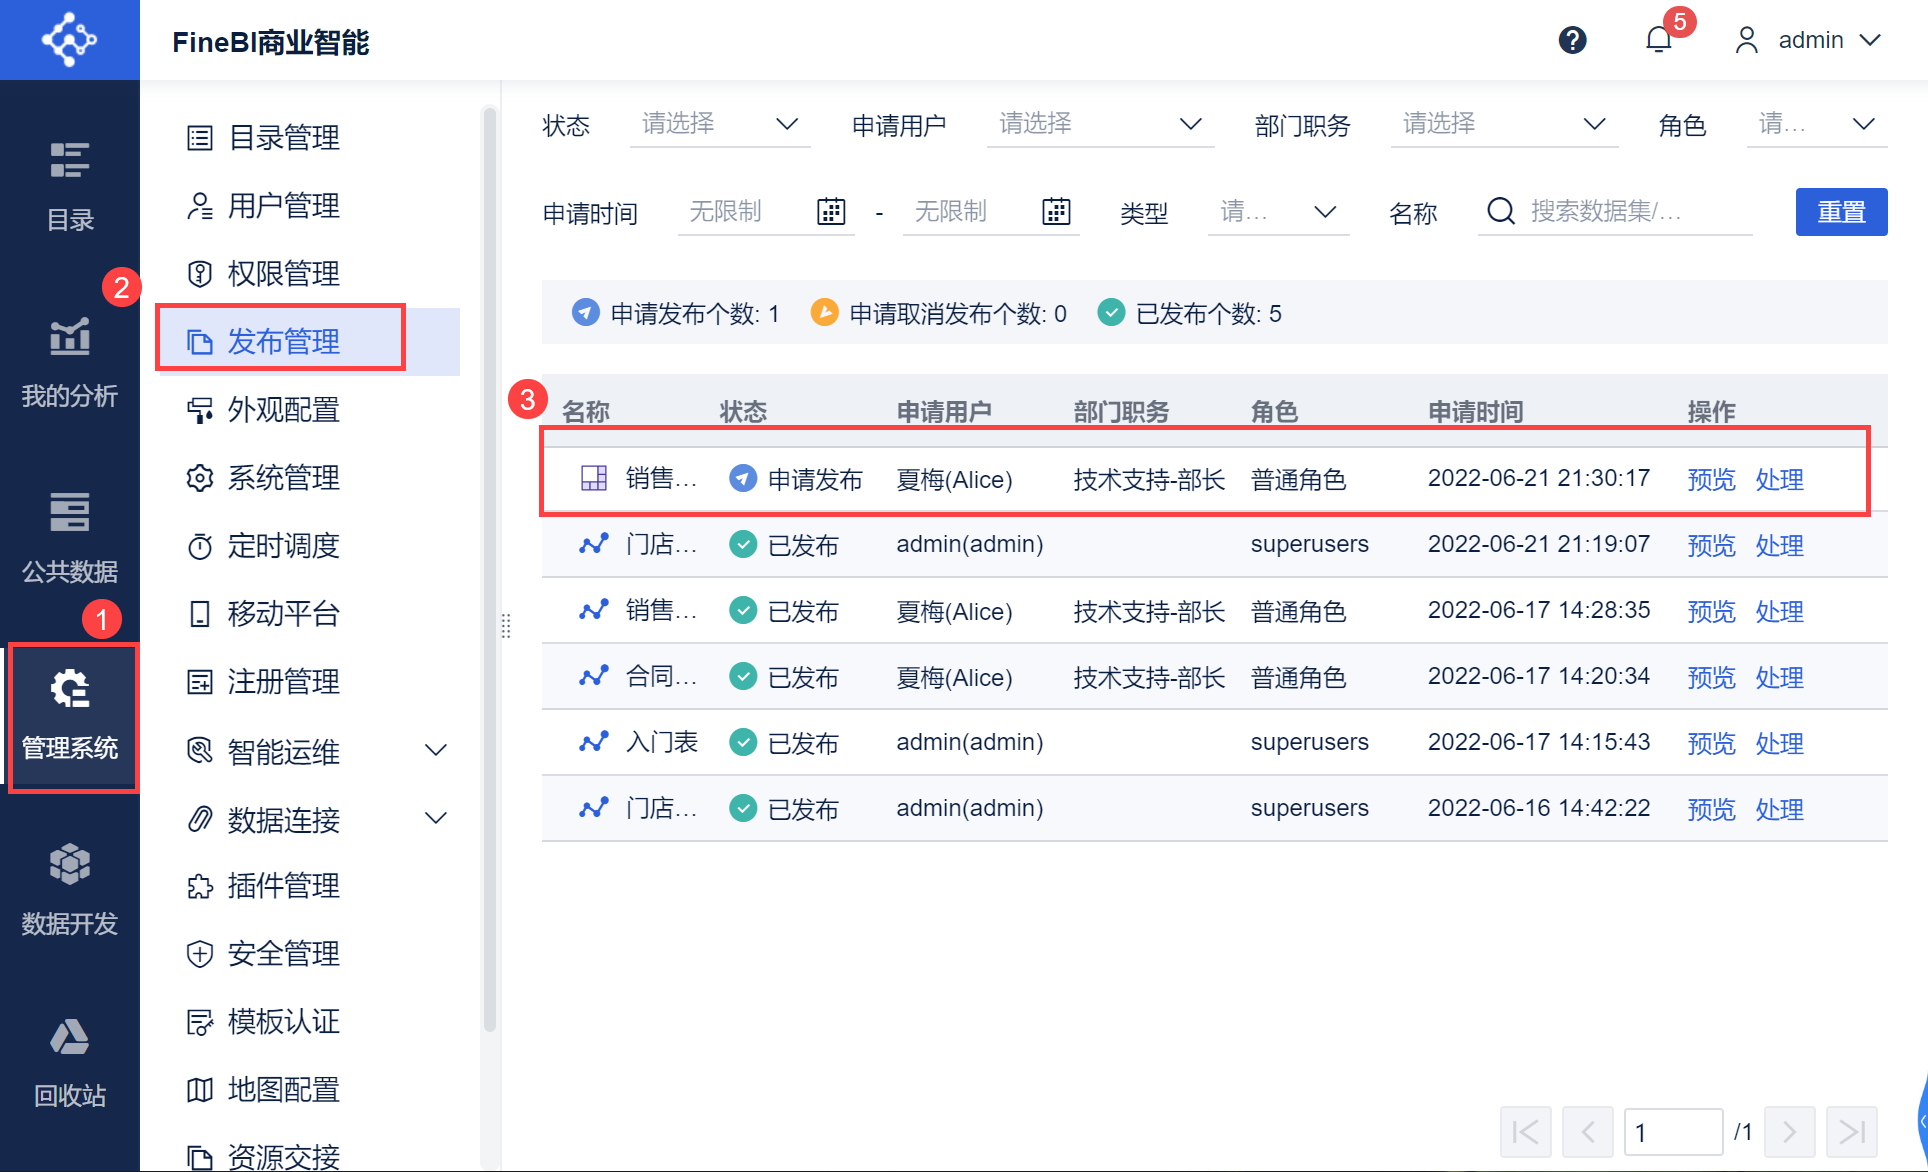The width and height of the screenshot is (1928, 1172).
Task: Click the end date calendar icon
Action: tap(1056, 212)
